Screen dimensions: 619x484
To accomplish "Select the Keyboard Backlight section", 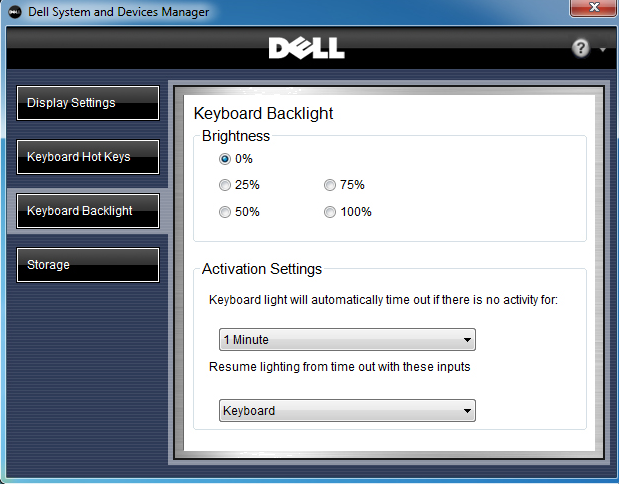I will point(88,211).
